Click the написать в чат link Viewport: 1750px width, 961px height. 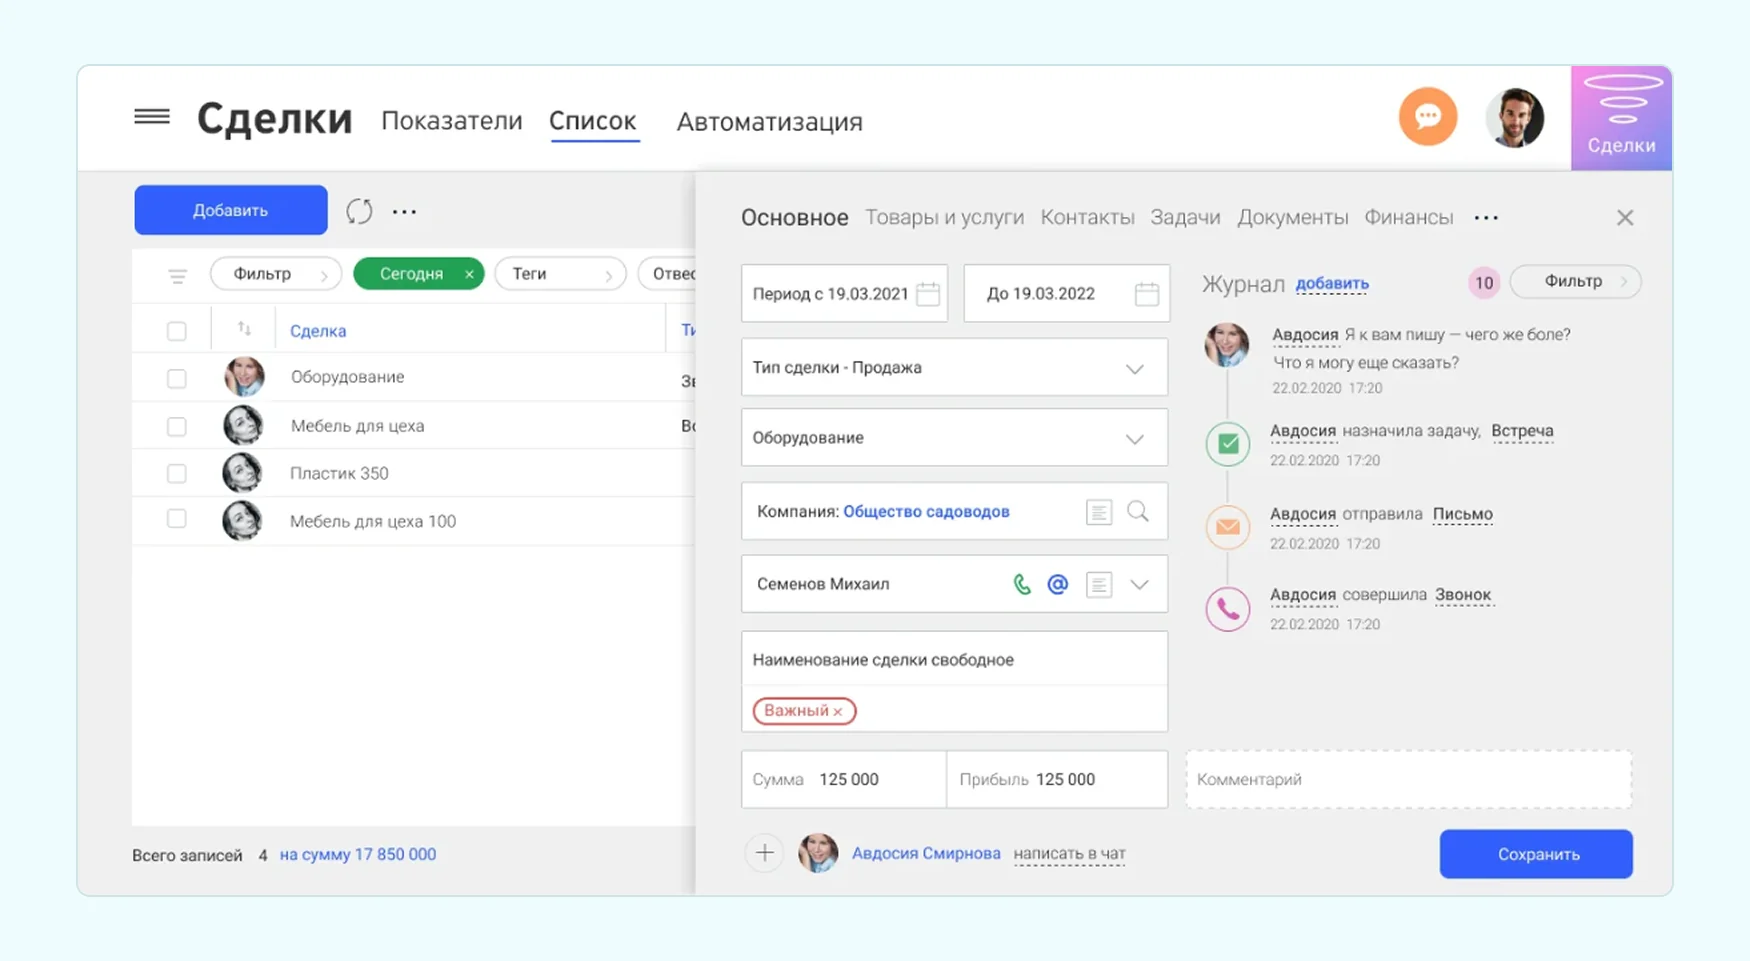1069,853
